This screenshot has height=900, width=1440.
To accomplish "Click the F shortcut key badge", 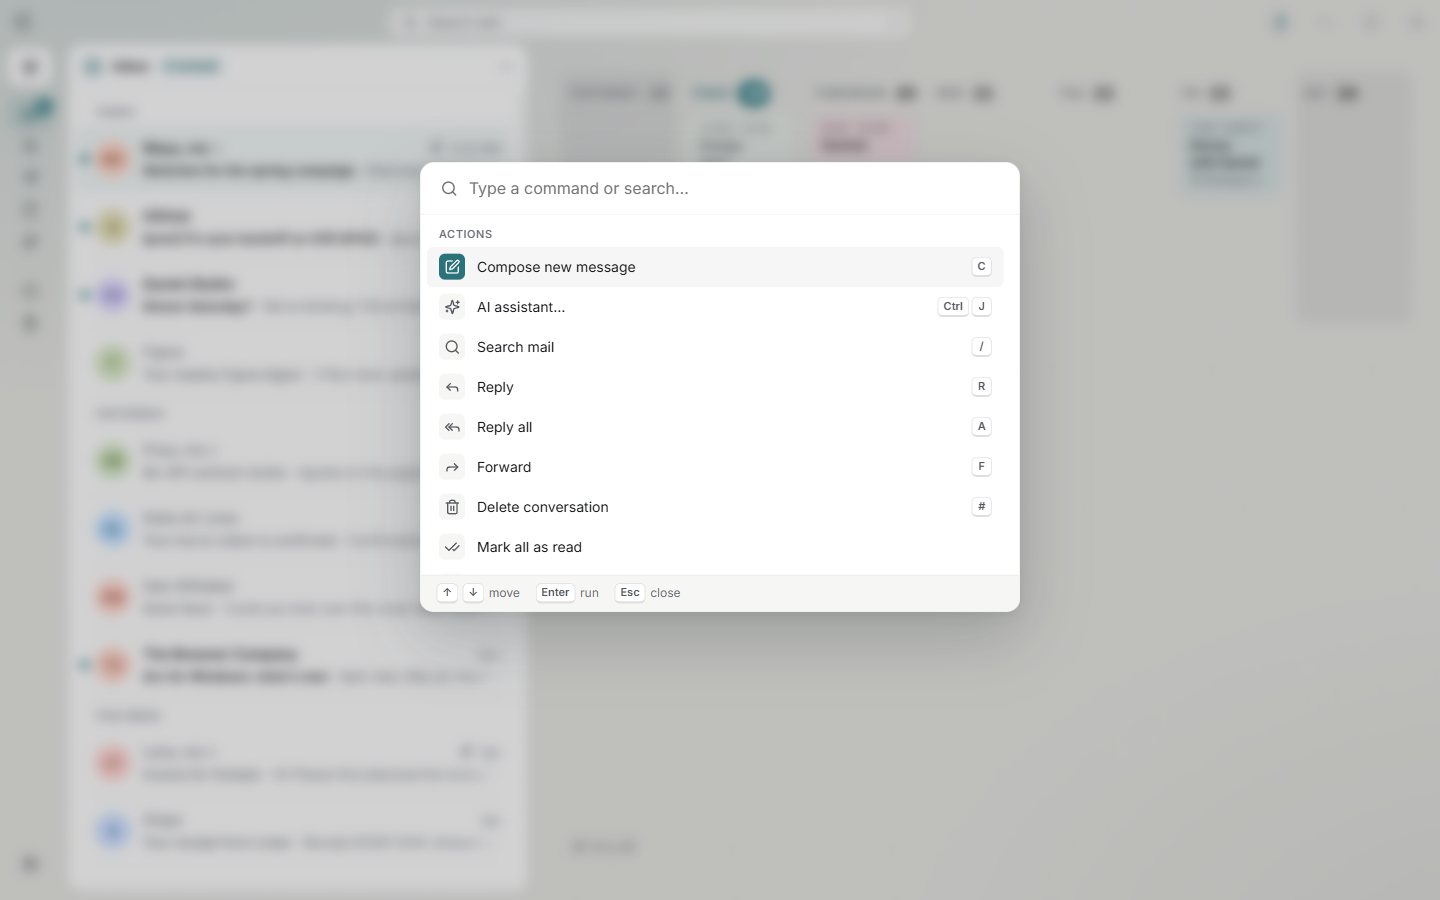I will coord(981,467).
